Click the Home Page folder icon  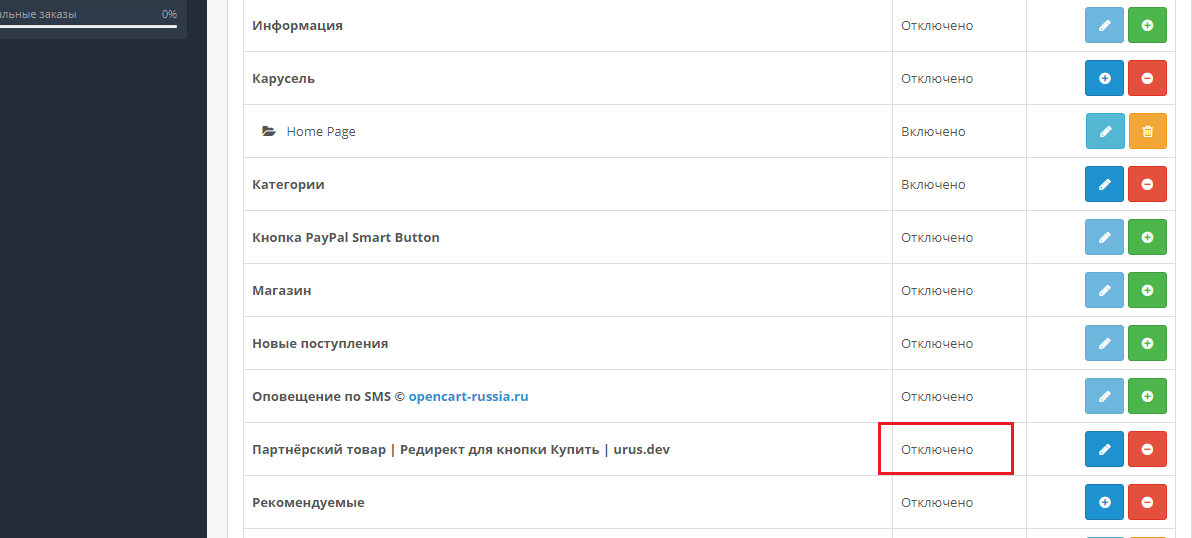coord(268,131)
